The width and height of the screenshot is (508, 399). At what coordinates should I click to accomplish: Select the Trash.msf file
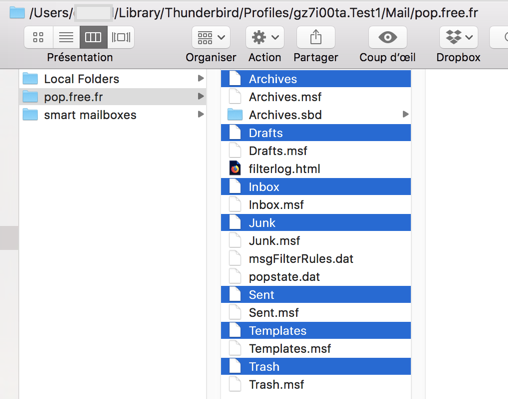point(316,385)
